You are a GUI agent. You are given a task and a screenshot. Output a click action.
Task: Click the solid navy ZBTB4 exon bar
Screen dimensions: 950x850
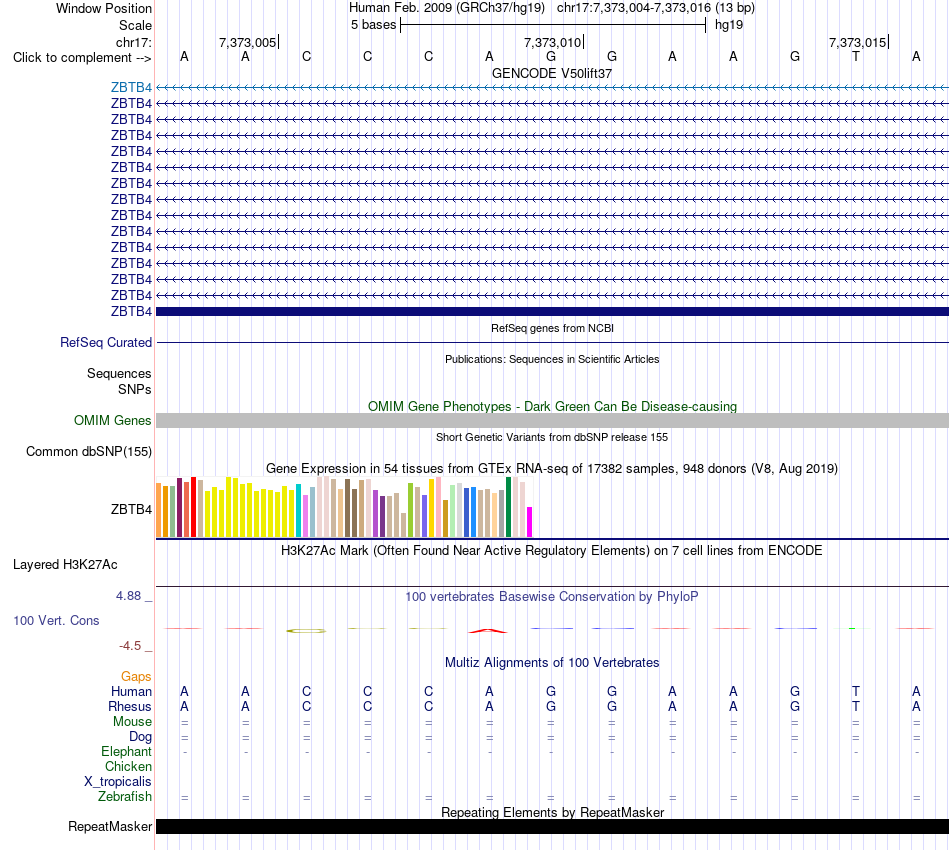552,311
